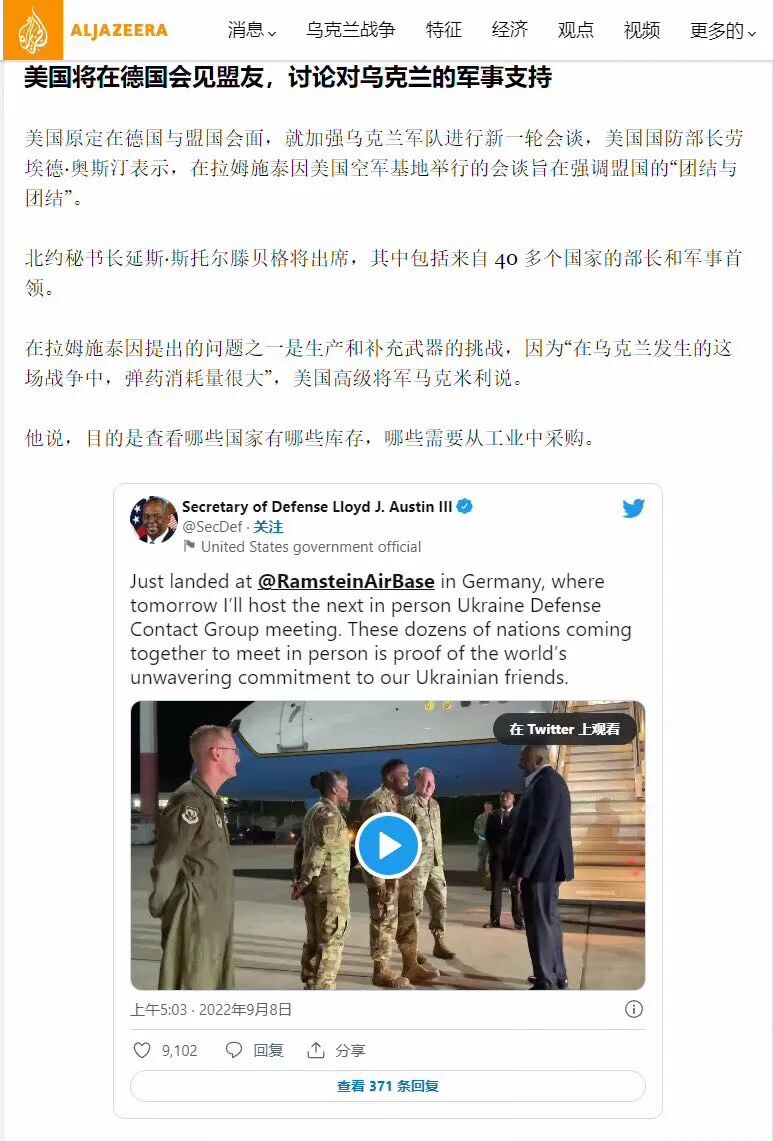Viewport: 773px width, 1141px height.
Task: Expand the 更多的 dropdown menu
Action: click(723, 30)
